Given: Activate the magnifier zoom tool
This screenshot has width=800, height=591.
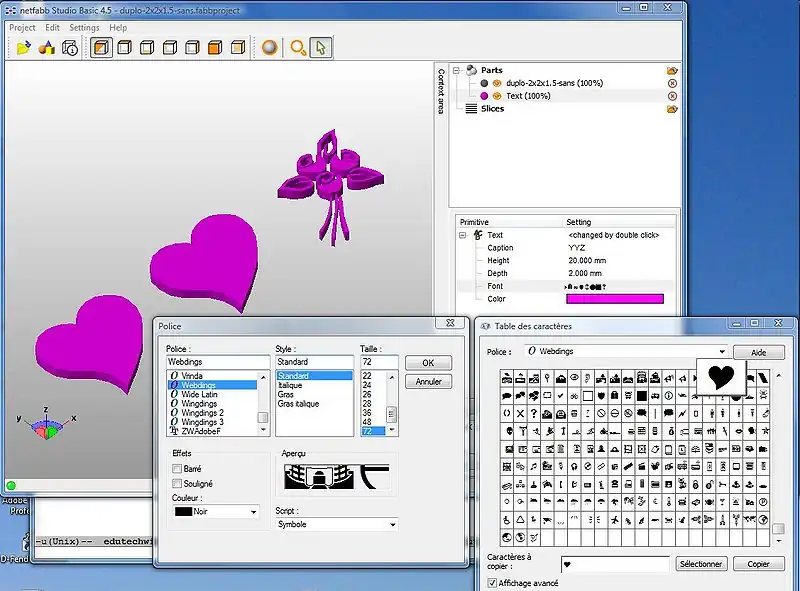Looking at the screenshot, I should (x=297, y=47).
